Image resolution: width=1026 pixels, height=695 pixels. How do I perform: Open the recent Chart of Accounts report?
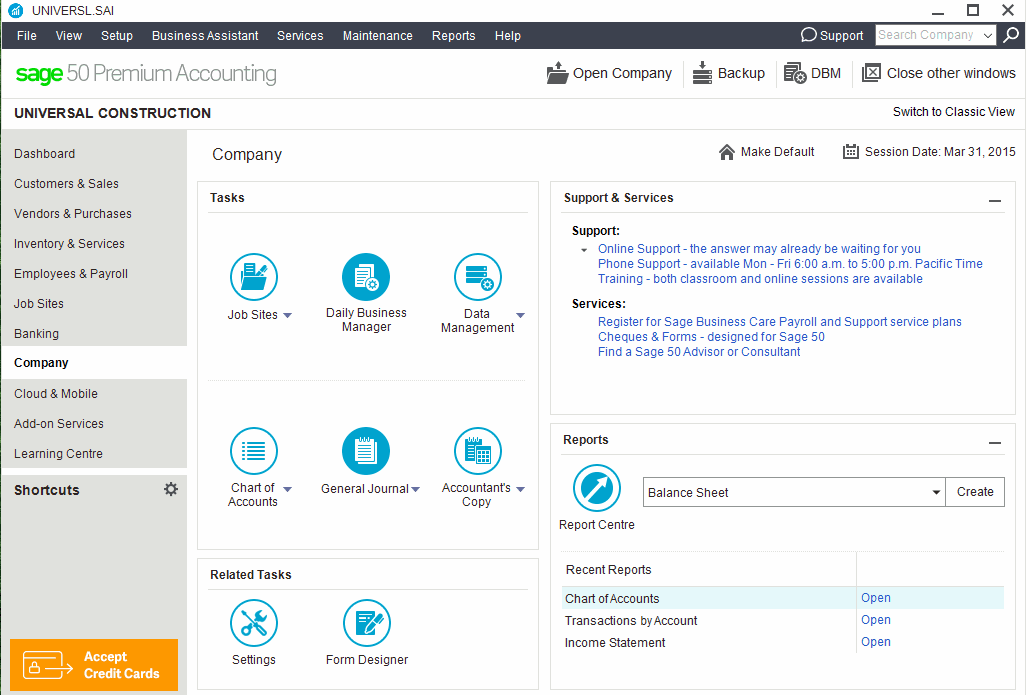pyautogui.click(x=876, y=598)
